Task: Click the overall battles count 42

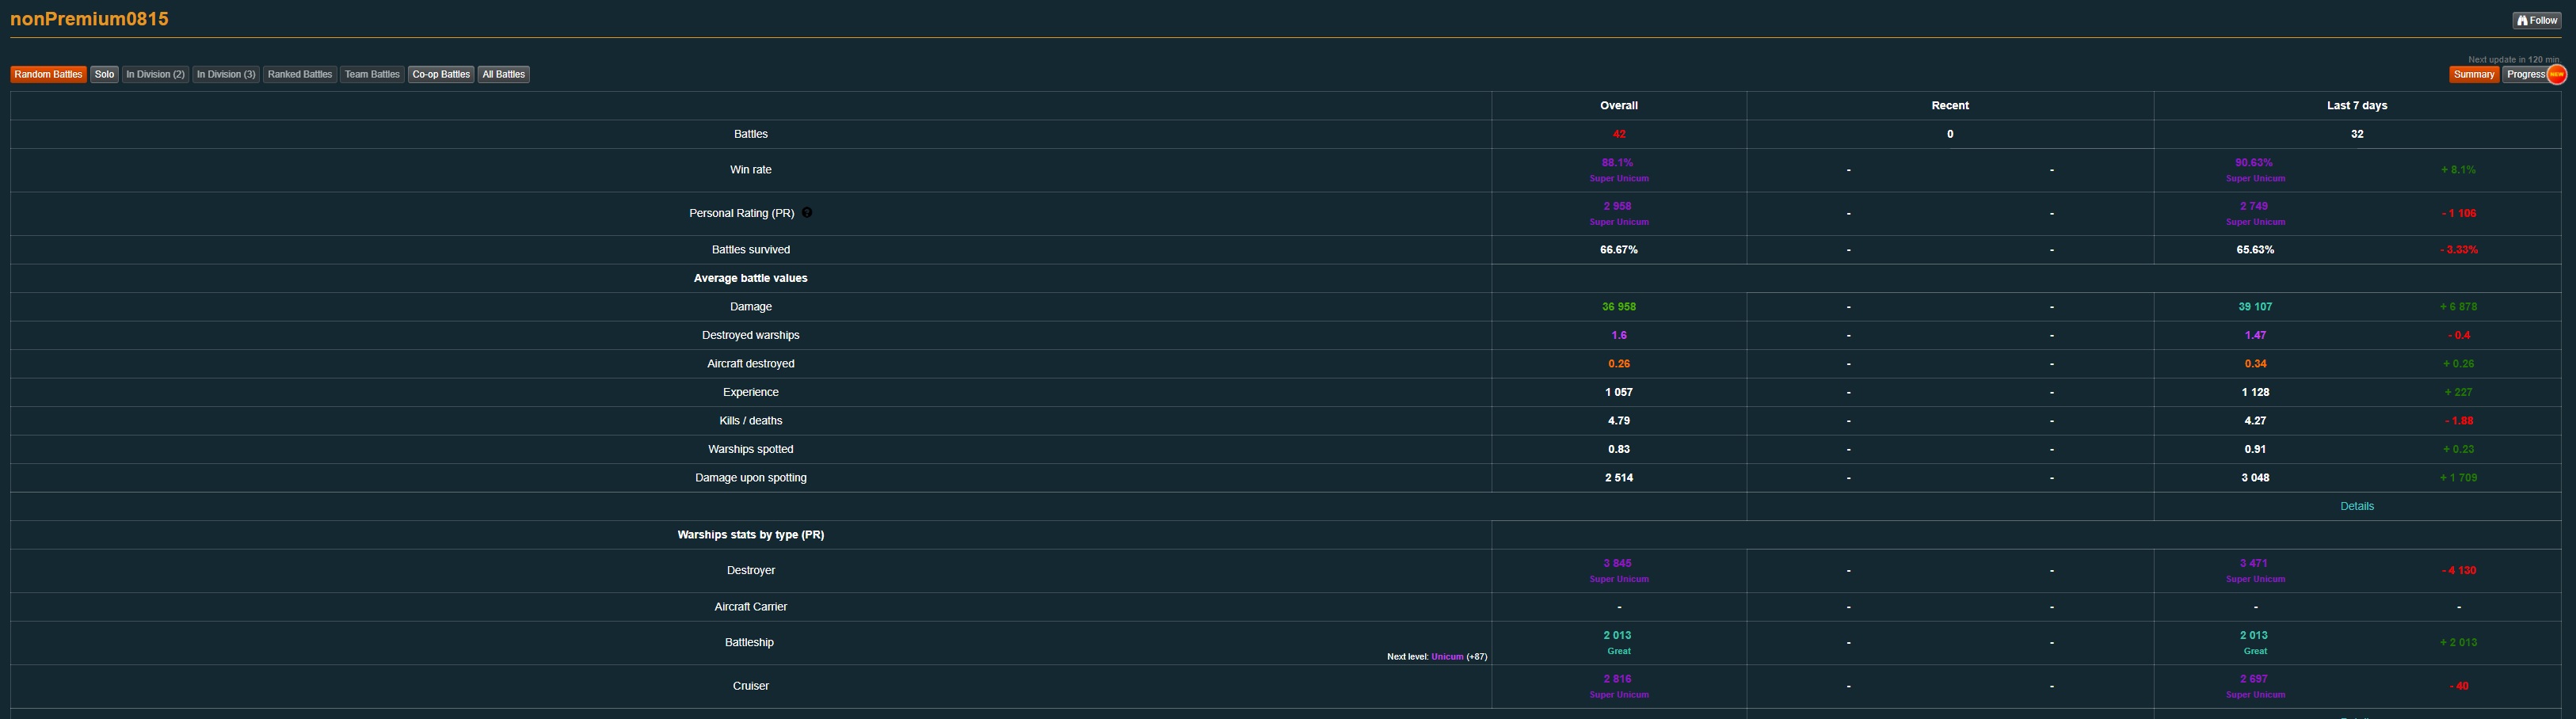Action: 1619,134
